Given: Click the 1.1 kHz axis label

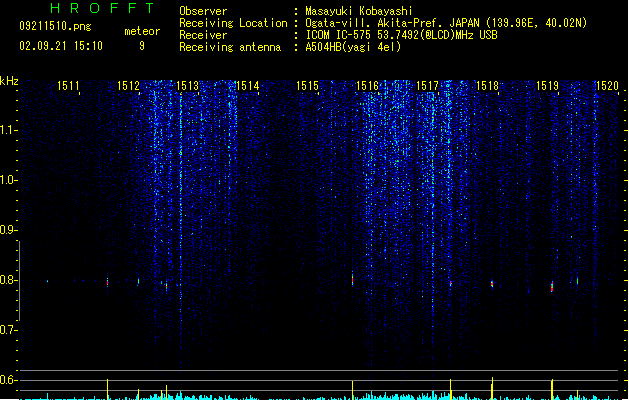Looking at the screenshot, I should pos(8,130).
